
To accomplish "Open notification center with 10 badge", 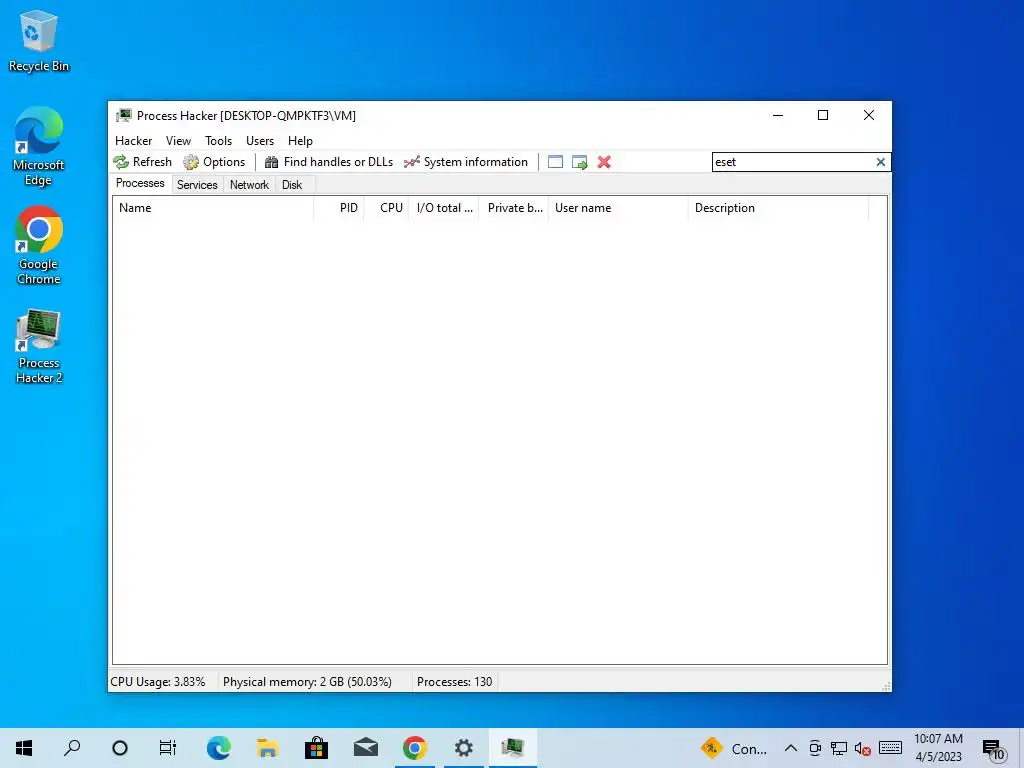I will pyautogui.click(x=993, y=749).
